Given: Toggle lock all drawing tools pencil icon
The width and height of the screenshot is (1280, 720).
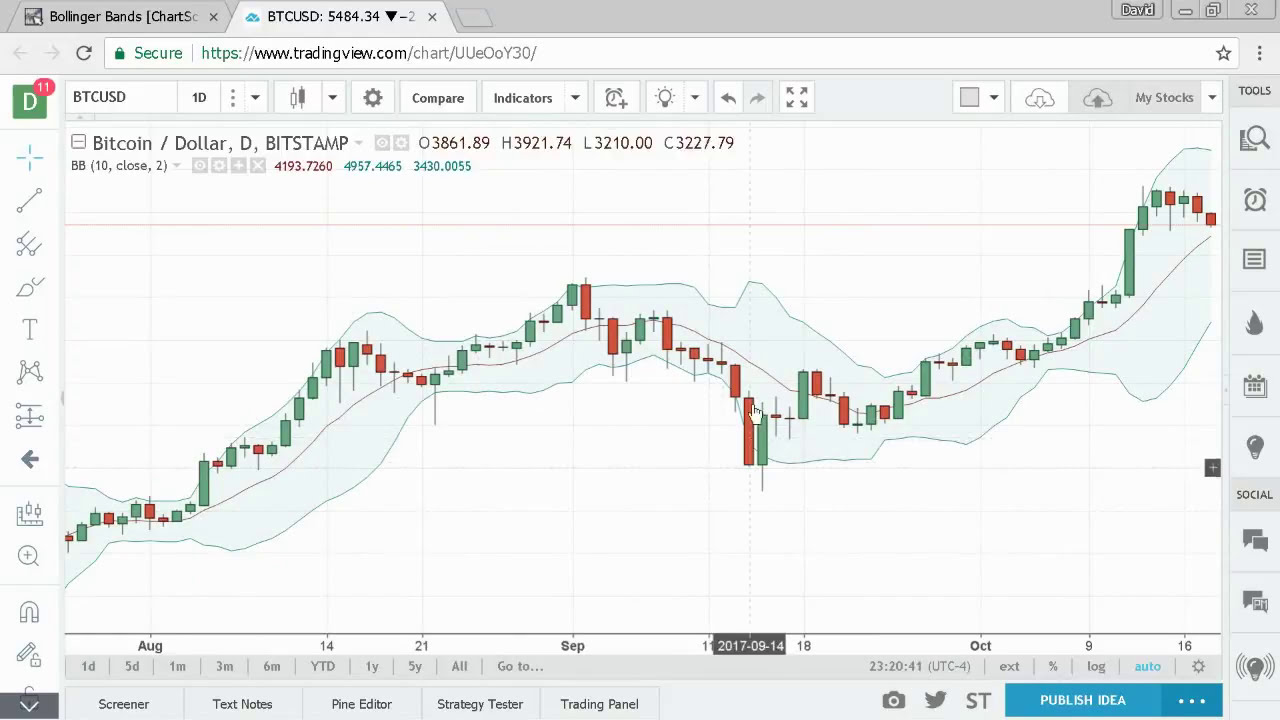Looking at the screenshot, I should click(29, 655).
